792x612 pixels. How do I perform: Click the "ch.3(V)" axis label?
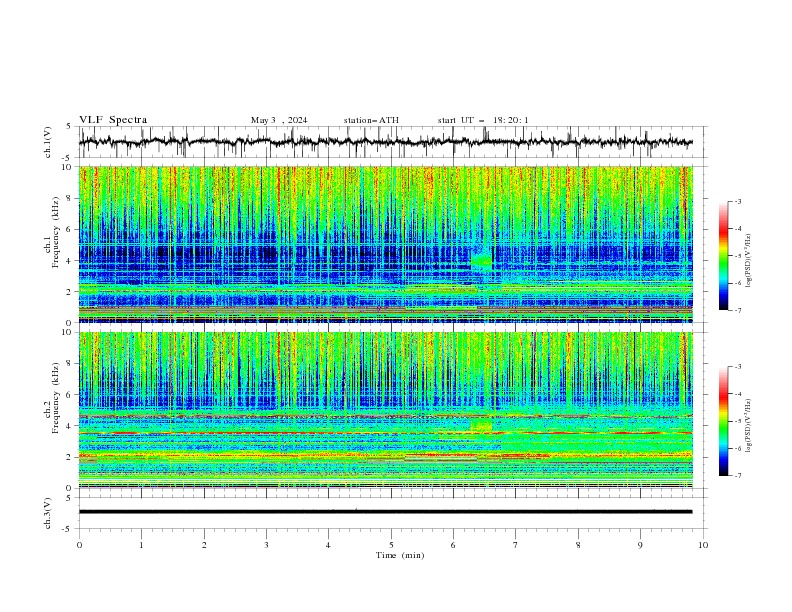click(x=48, y=513)
